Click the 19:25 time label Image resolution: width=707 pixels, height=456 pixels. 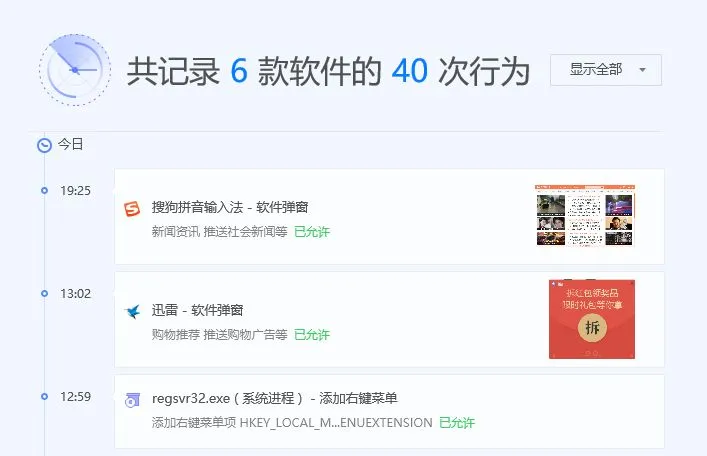[75, 190]
